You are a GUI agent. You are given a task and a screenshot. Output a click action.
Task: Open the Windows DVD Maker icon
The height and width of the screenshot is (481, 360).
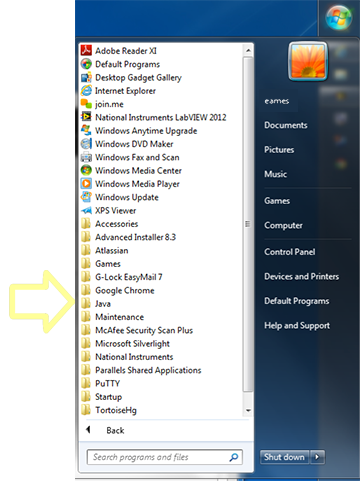(86, 144)
